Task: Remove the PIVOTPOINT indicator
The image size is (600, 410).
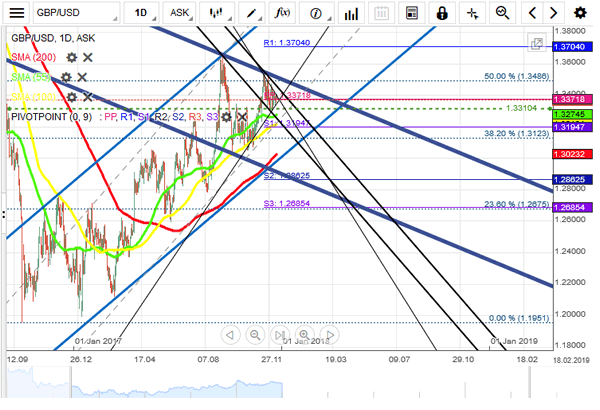Action: pos(241,117)
